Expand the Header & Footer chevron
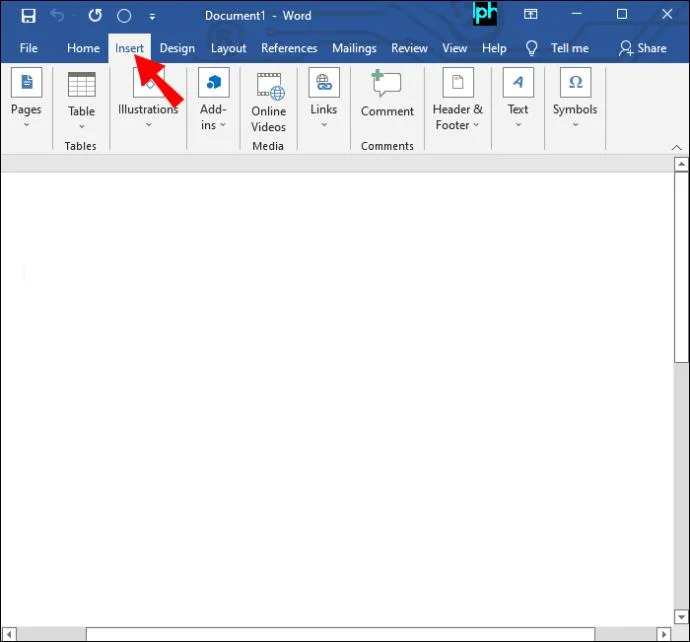690x642 pixels. pyautogui.click(x=476, y=125)
